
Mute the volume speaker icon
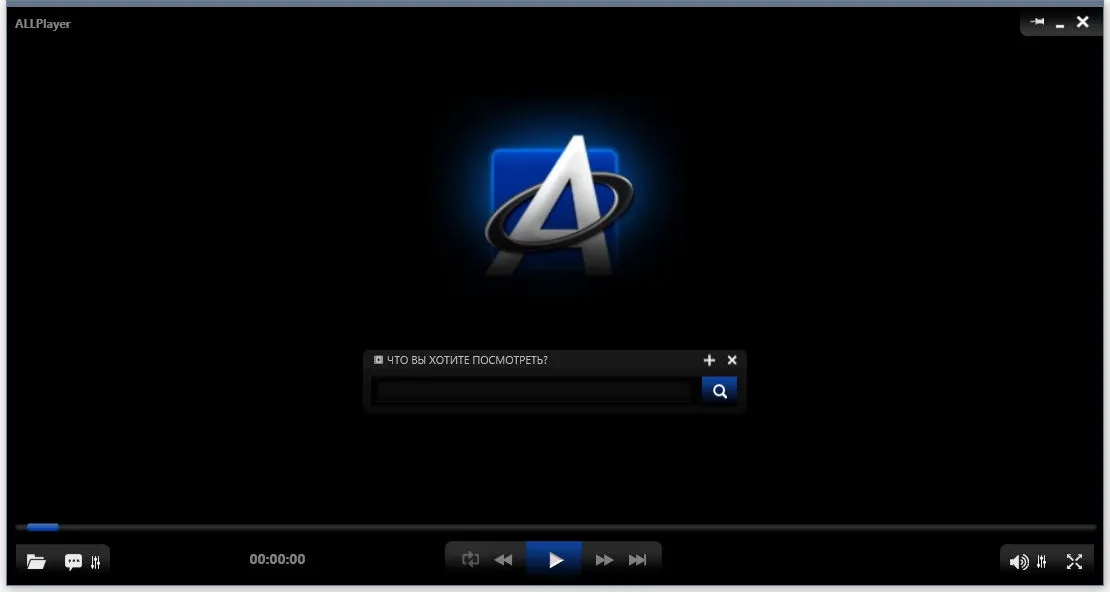point(1019,562)
